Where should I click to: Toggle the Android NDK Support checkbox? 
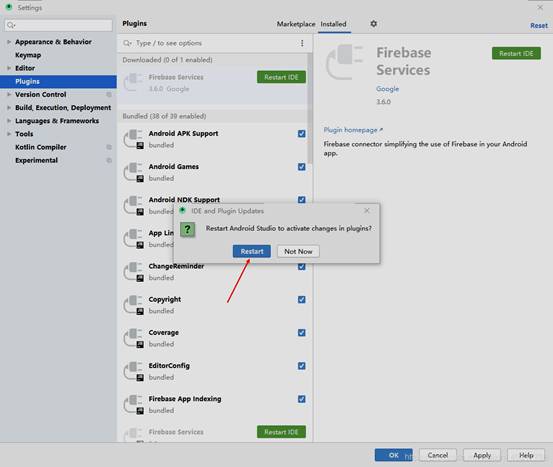(x=302, y=200)
